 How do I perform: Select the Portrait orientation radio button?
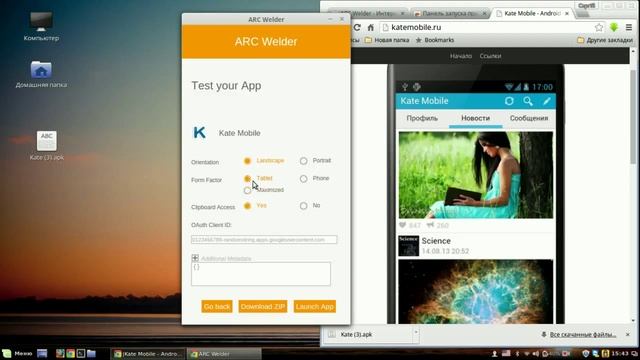pos(303,161)
